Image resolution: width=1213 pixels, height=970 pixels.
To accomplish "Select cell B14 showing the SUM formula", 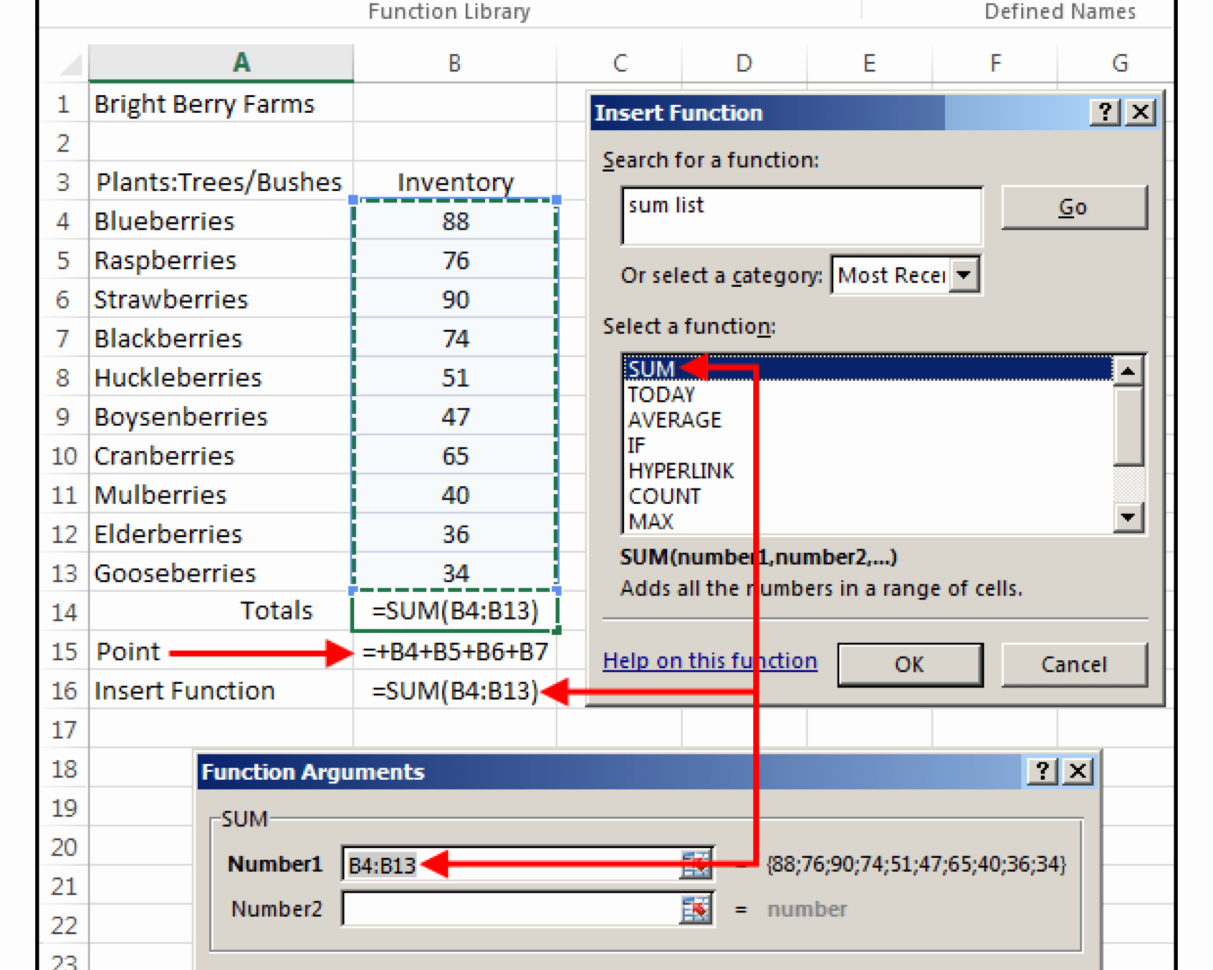I will pyautogui.click(x=455, y=611).
